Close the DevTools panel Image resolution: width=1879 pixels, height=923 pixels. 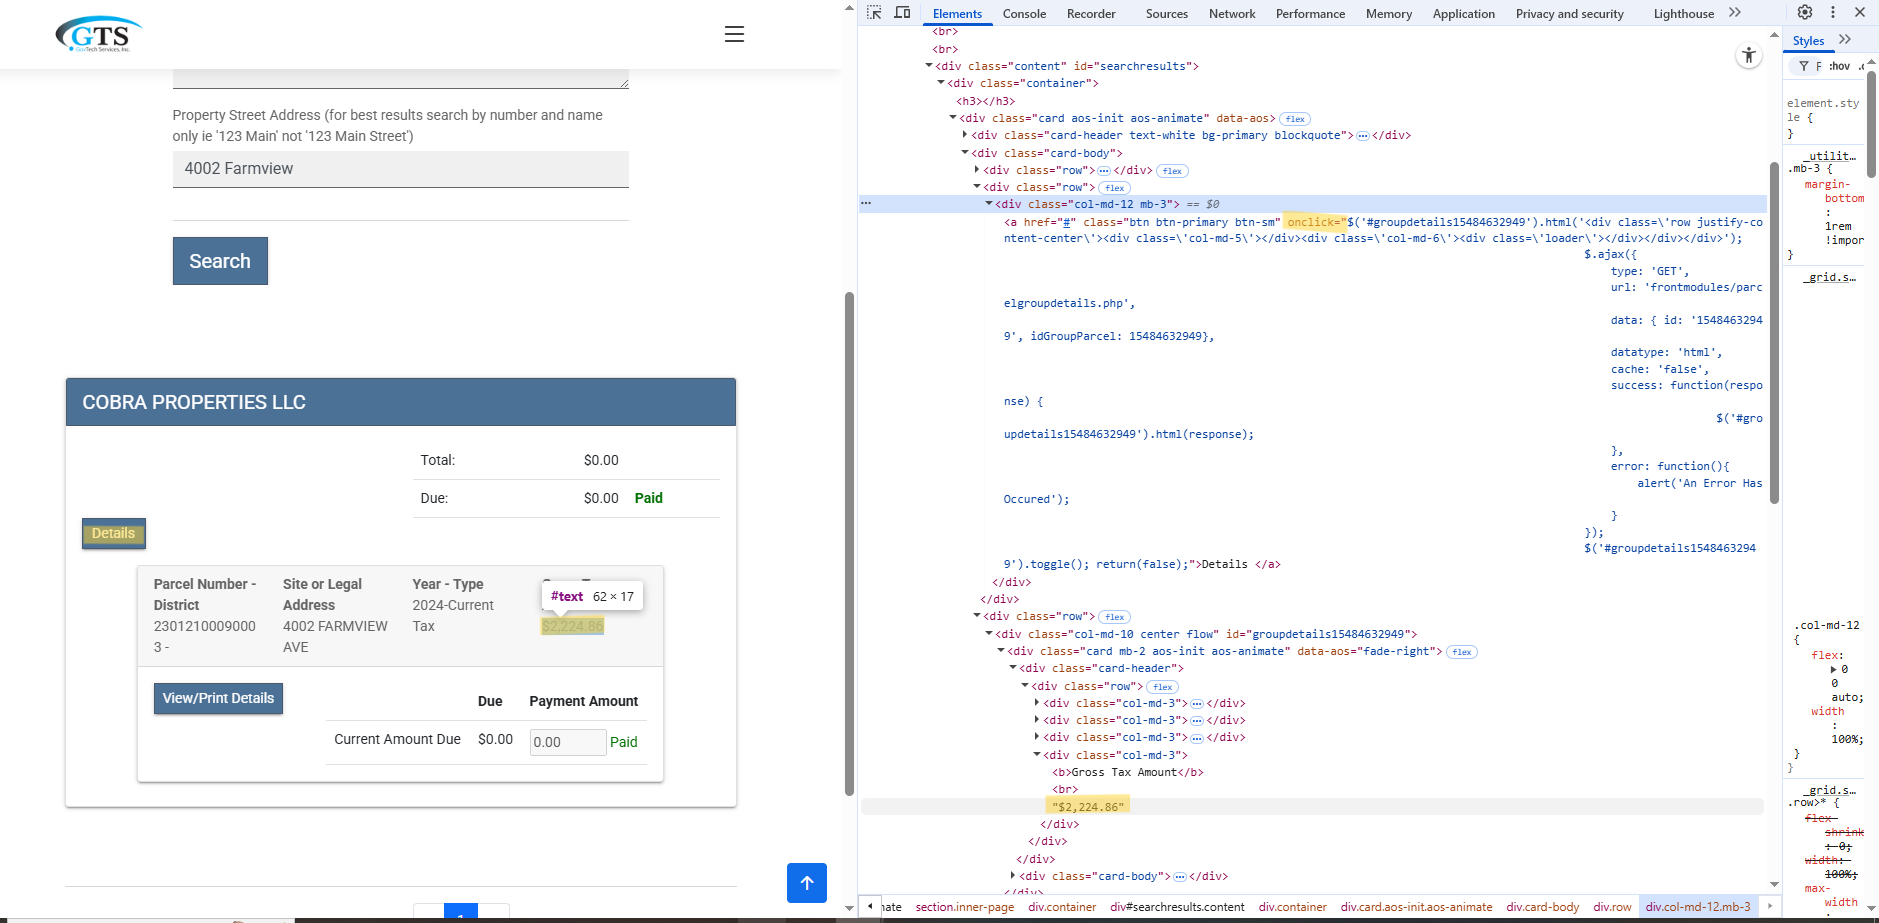(1860, 12)
